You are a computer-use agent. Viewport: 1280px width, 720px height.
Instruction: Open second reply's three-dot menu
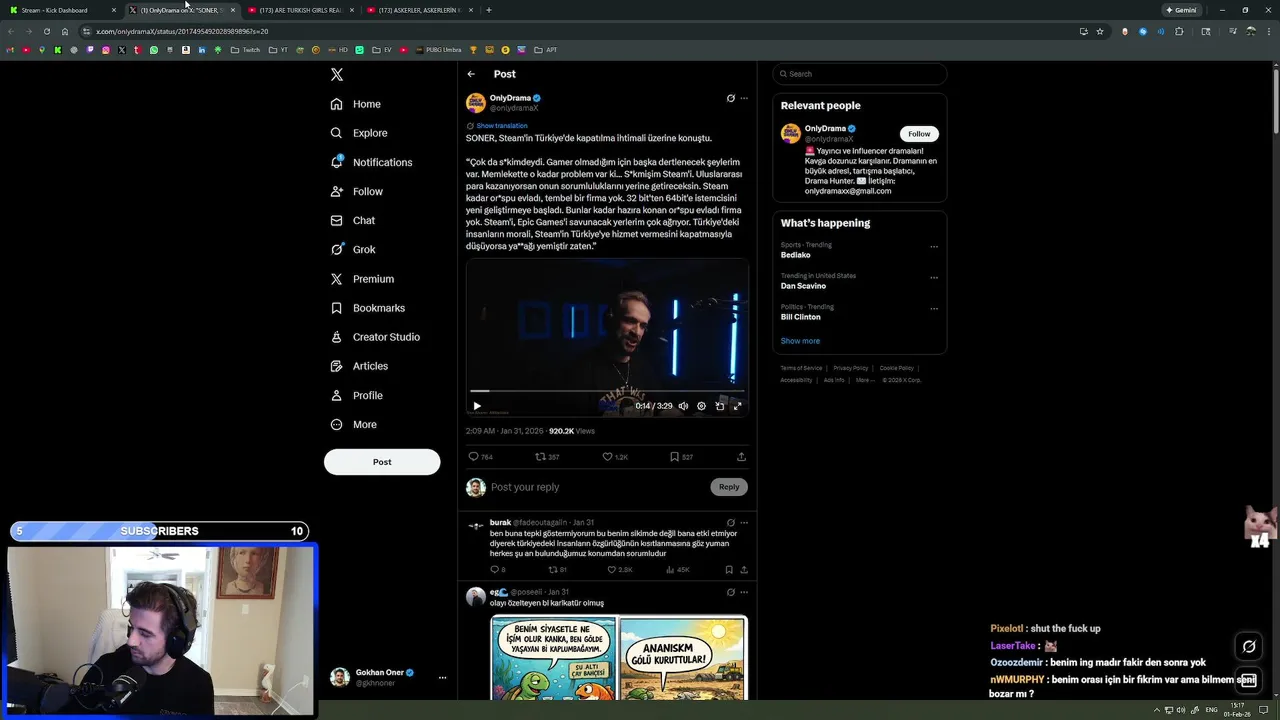click(744, 592)
